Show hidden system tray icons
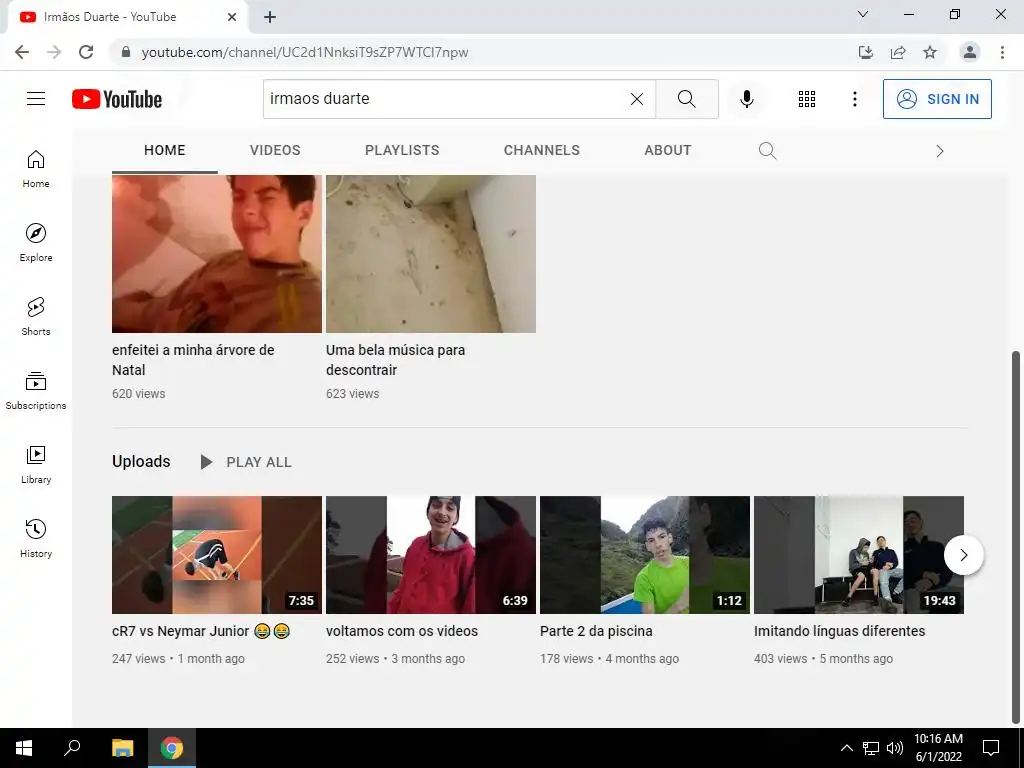Screen dimensions: 1024x768 coord(846,748)
